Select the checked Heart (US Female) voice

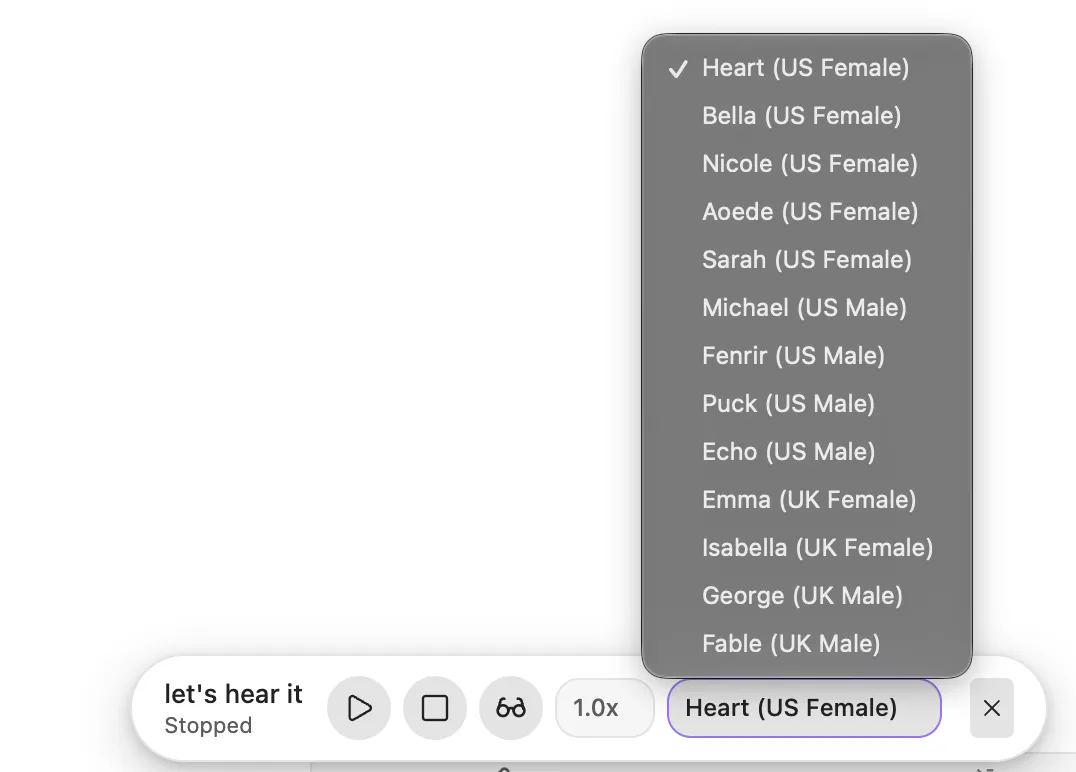807,68
